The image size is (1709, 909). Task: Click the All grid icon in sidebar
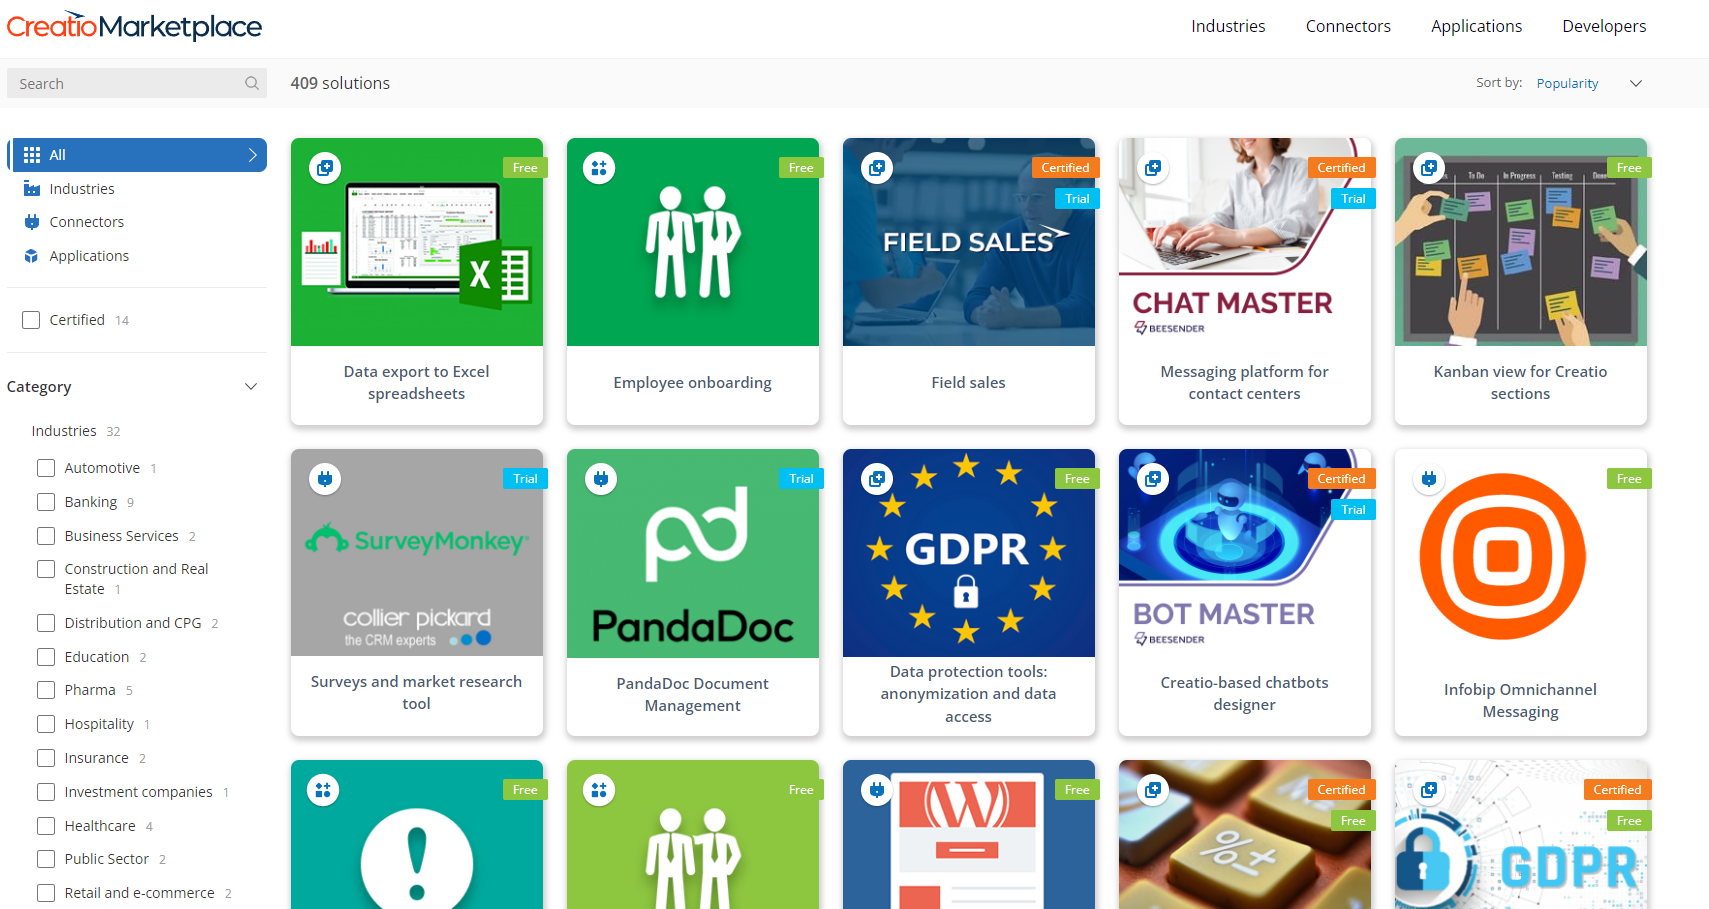(x=32, y=155)
